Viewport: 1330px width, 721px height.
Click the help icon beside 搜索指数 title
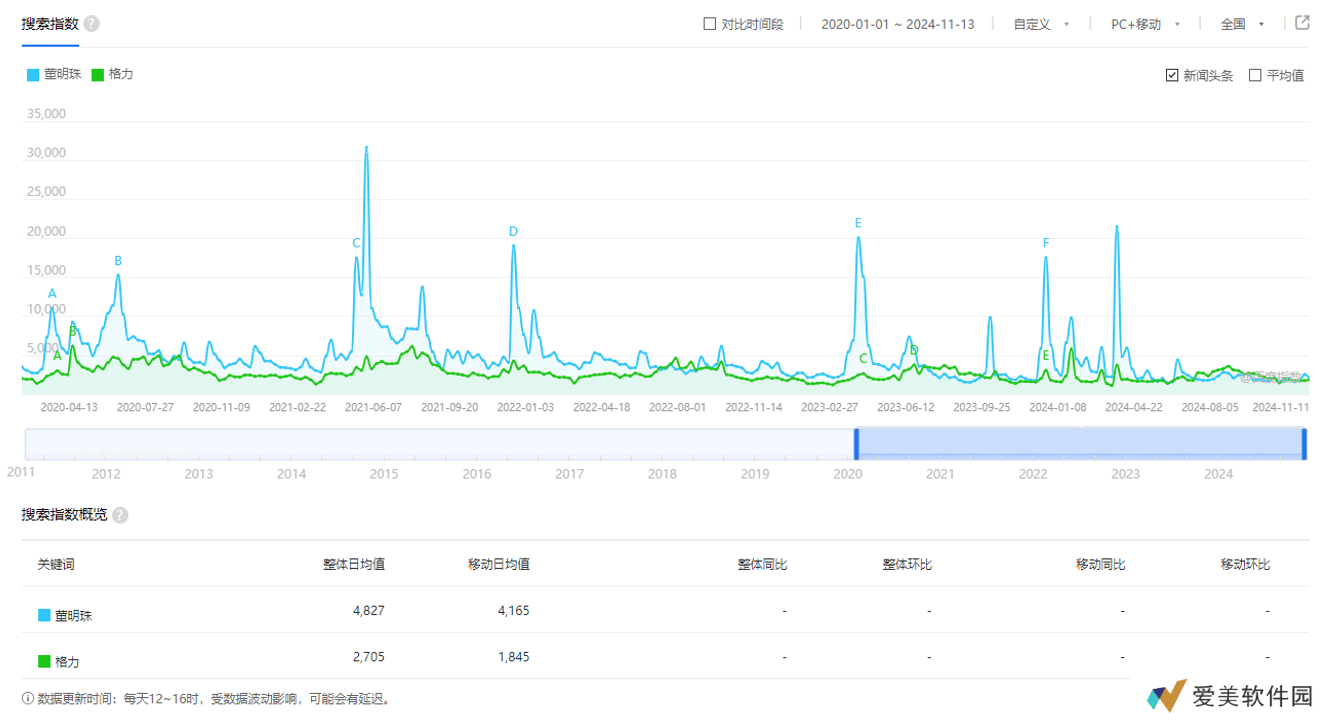[x=92, y=24]
